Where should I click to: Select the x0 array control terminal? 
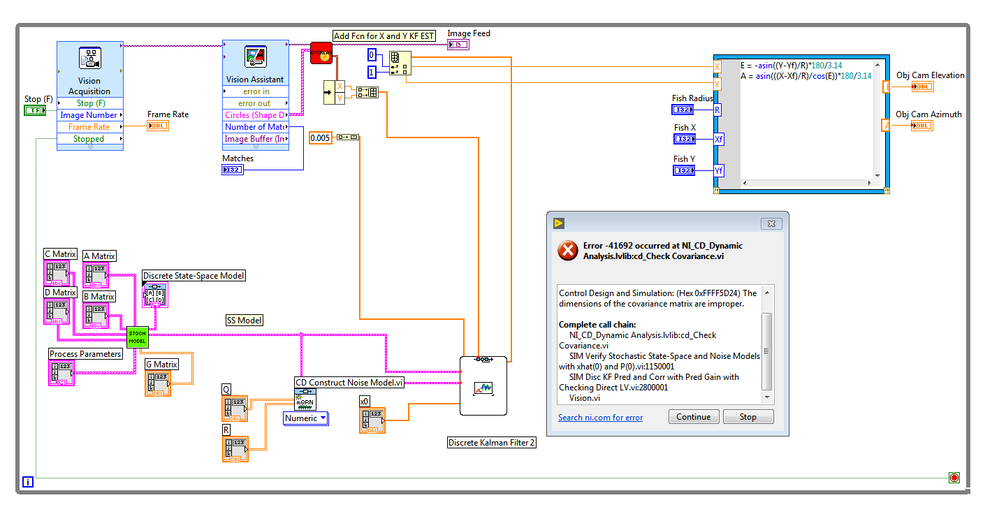pyautogui.click(x=372, y=421)
